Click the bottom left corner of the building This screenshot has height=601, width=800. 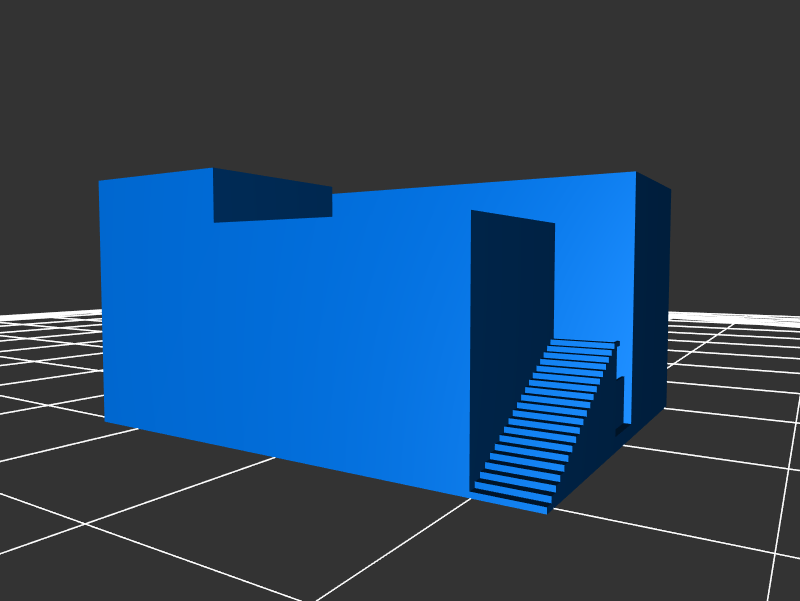point(105,420)
